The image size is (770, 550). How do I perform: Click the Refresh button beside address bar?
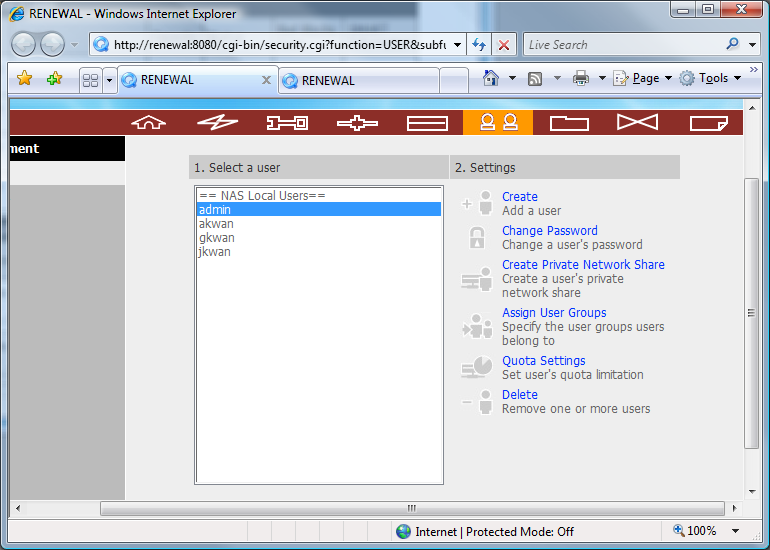479,45
